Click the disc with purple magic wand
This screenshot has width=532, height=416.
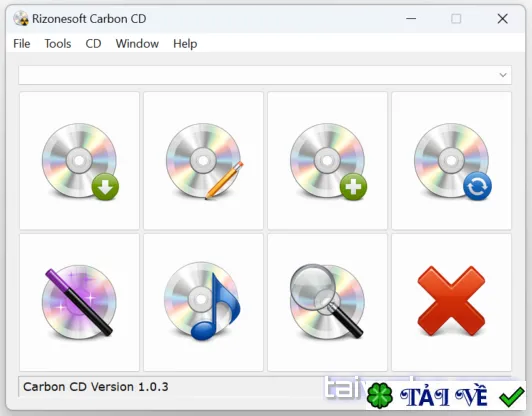tap(79, 302)
